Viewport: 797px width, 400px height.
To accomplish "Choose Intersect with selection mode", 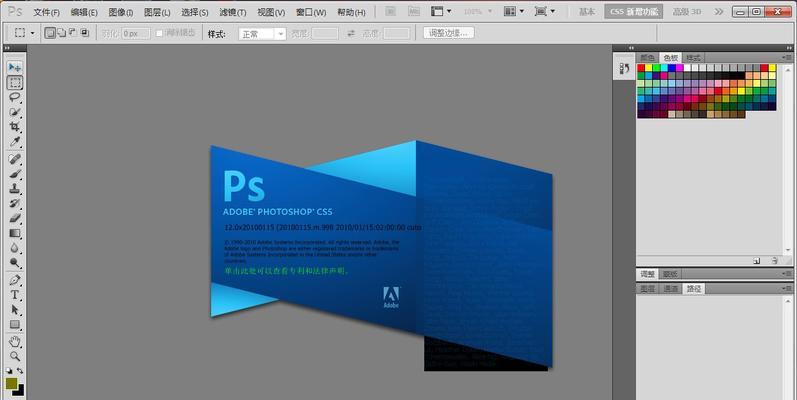I will (x=85, y=33).
